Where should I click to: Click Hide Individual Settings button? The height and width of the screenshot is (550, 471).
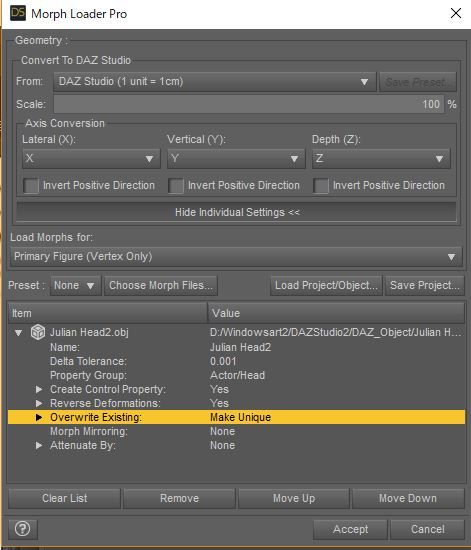[236, 212]
